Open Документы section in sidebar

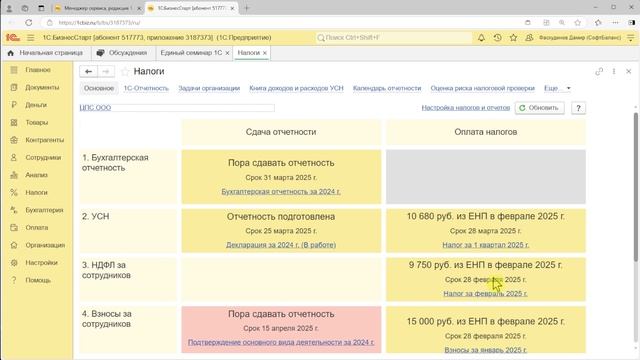click(42, 87)
